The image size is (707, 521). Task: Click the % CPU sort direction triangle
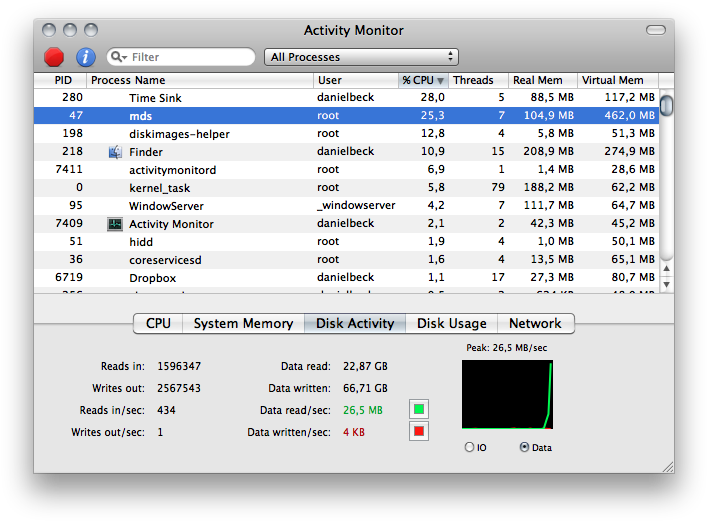tap(441, 81)
